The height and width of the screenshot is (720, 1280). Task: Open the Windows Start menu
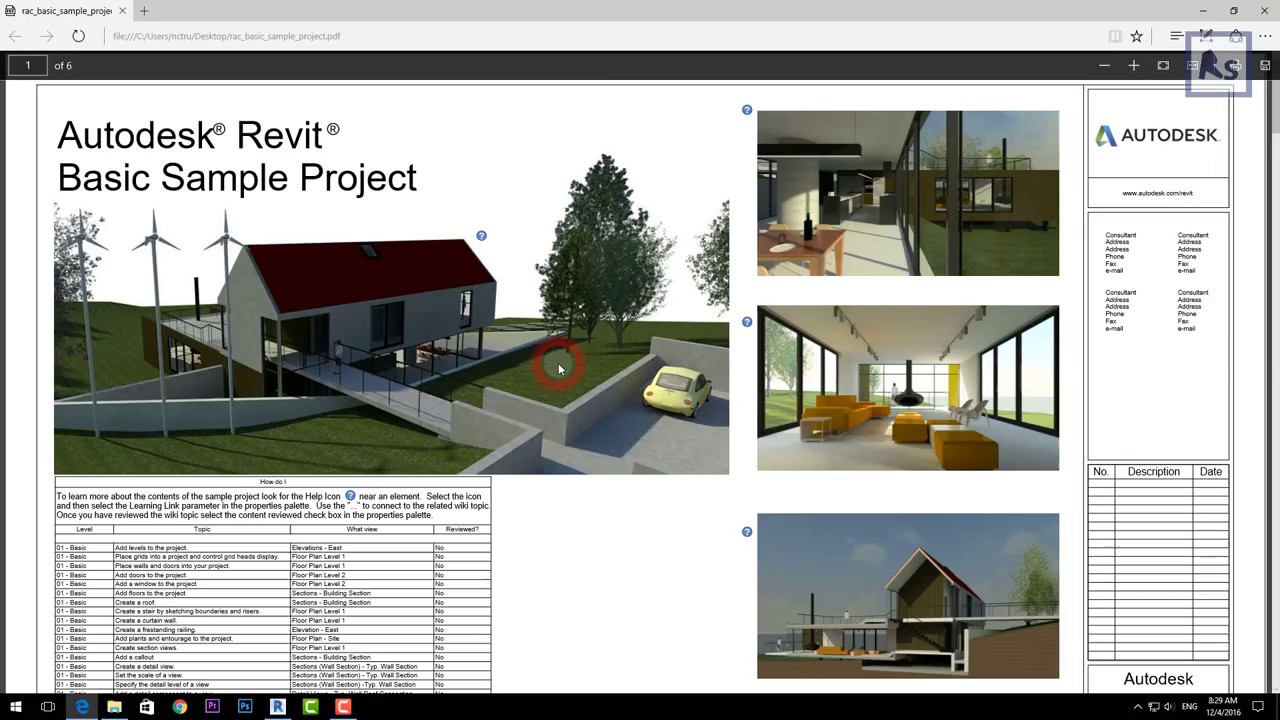(15, 707)
